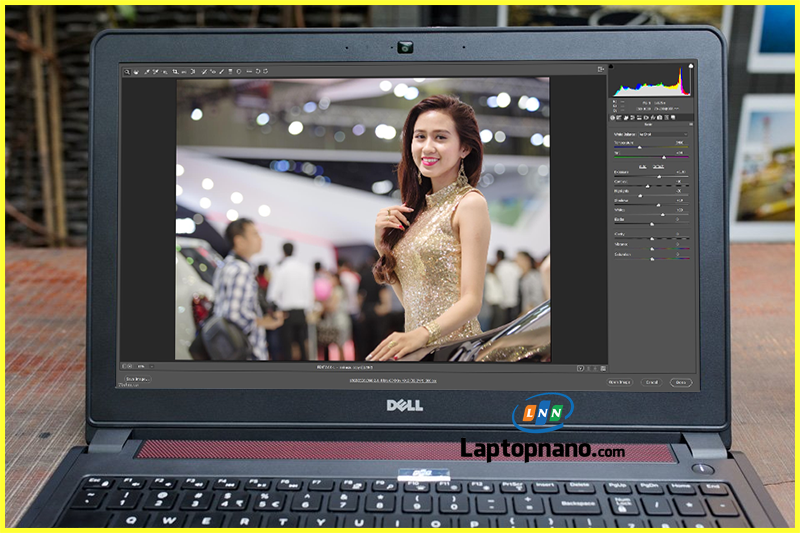This screenshot has width=800, height=533.
Task: Click the Save Image button
Action: coord(137,379)
